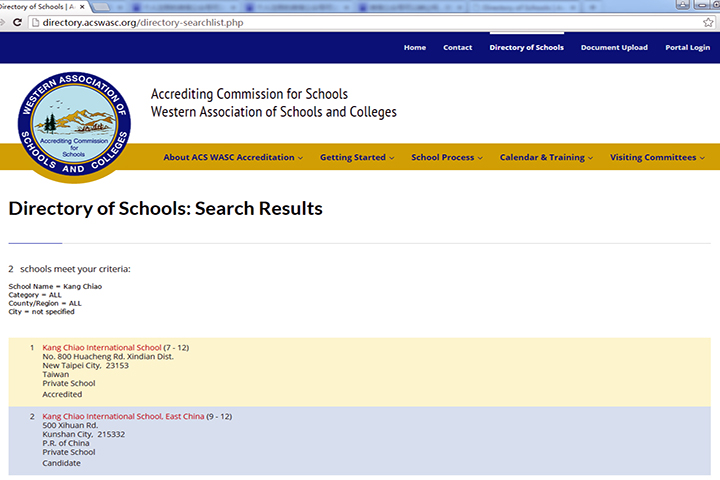
Task: Click the 'City = not specified' criteria line
Action: [x=41, y=311]
